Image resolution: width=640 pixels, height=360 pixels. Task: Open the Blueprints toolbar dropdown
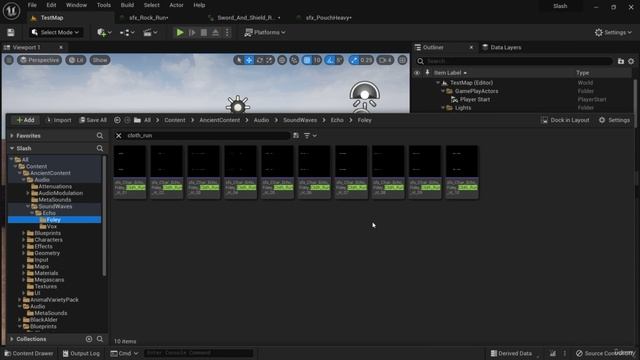(x=127, y=32)
